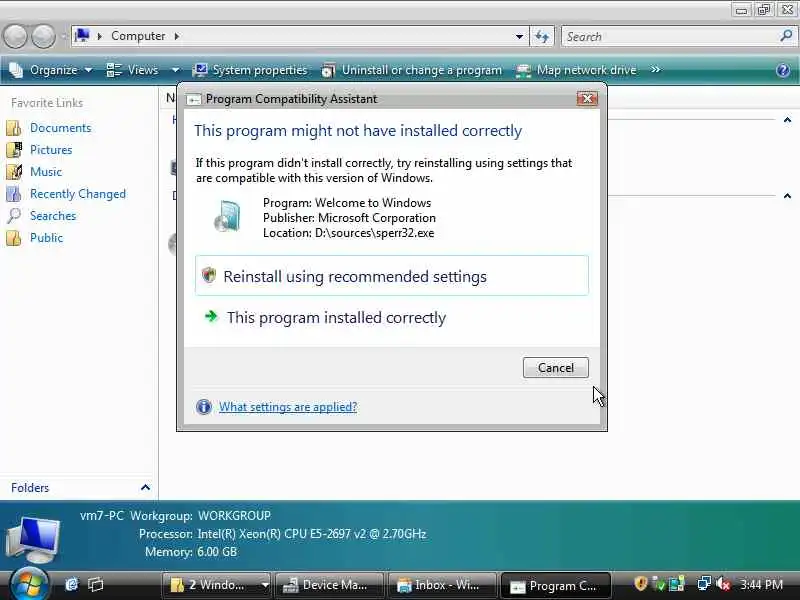Viewport: 800px width, 600px height.
Task: Click the Public folder icon
Action: tap(14, 238)
